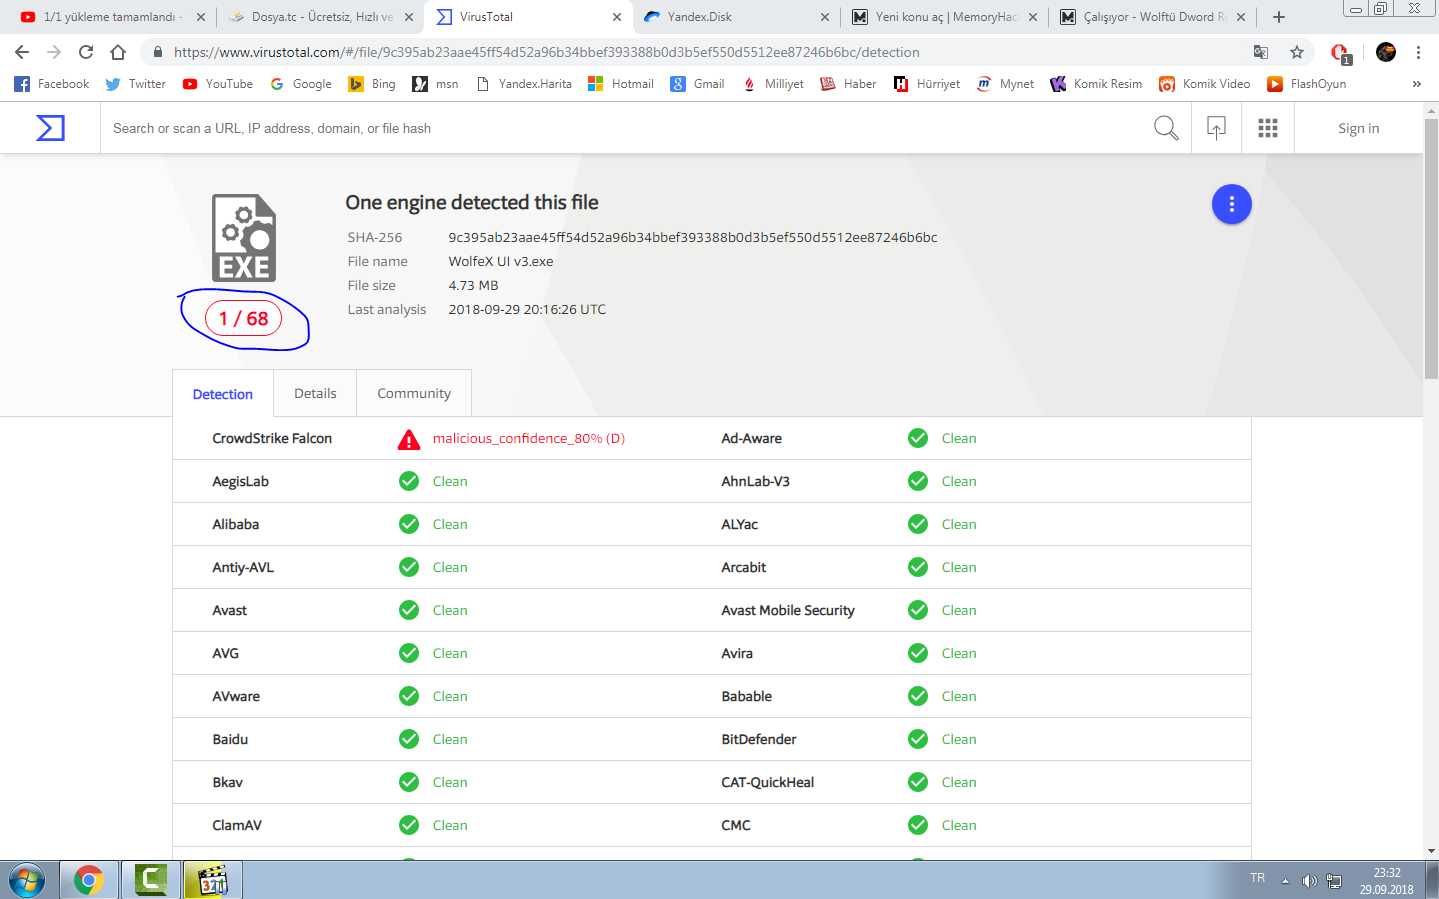The image size is (1439, 899).
Task: Click the volume speaker tray icon
Action: click(1309, 881)
